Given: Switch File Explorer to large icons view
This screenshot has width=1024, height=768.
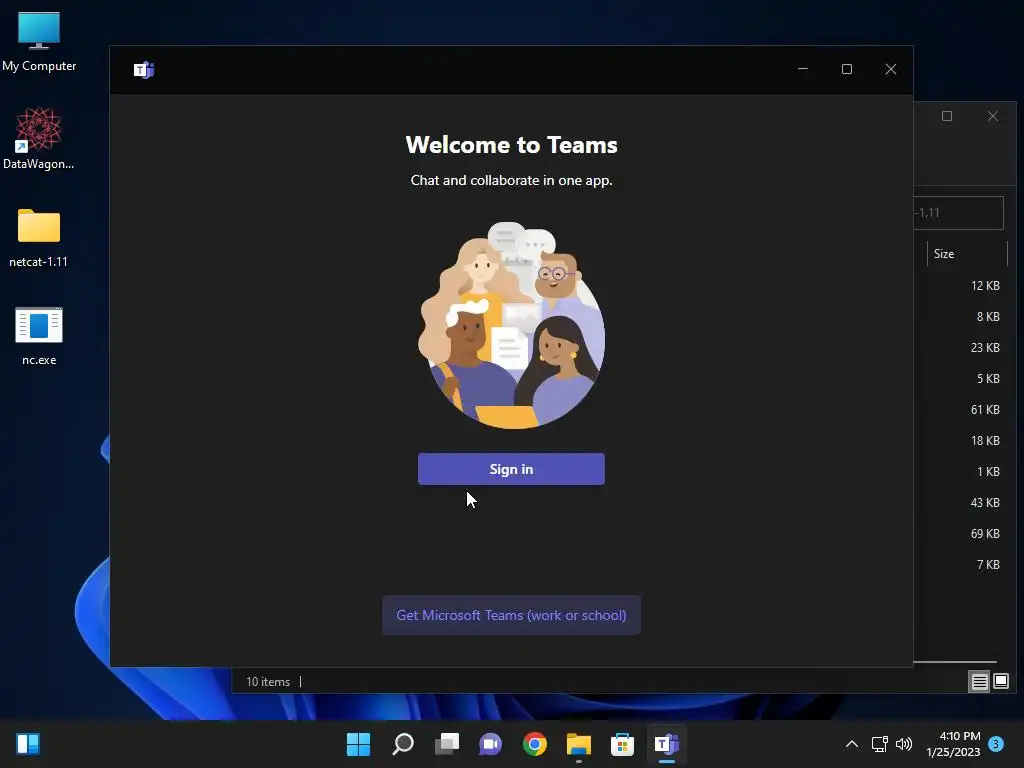Looking at the screenshot, I should click(1001, 682).
